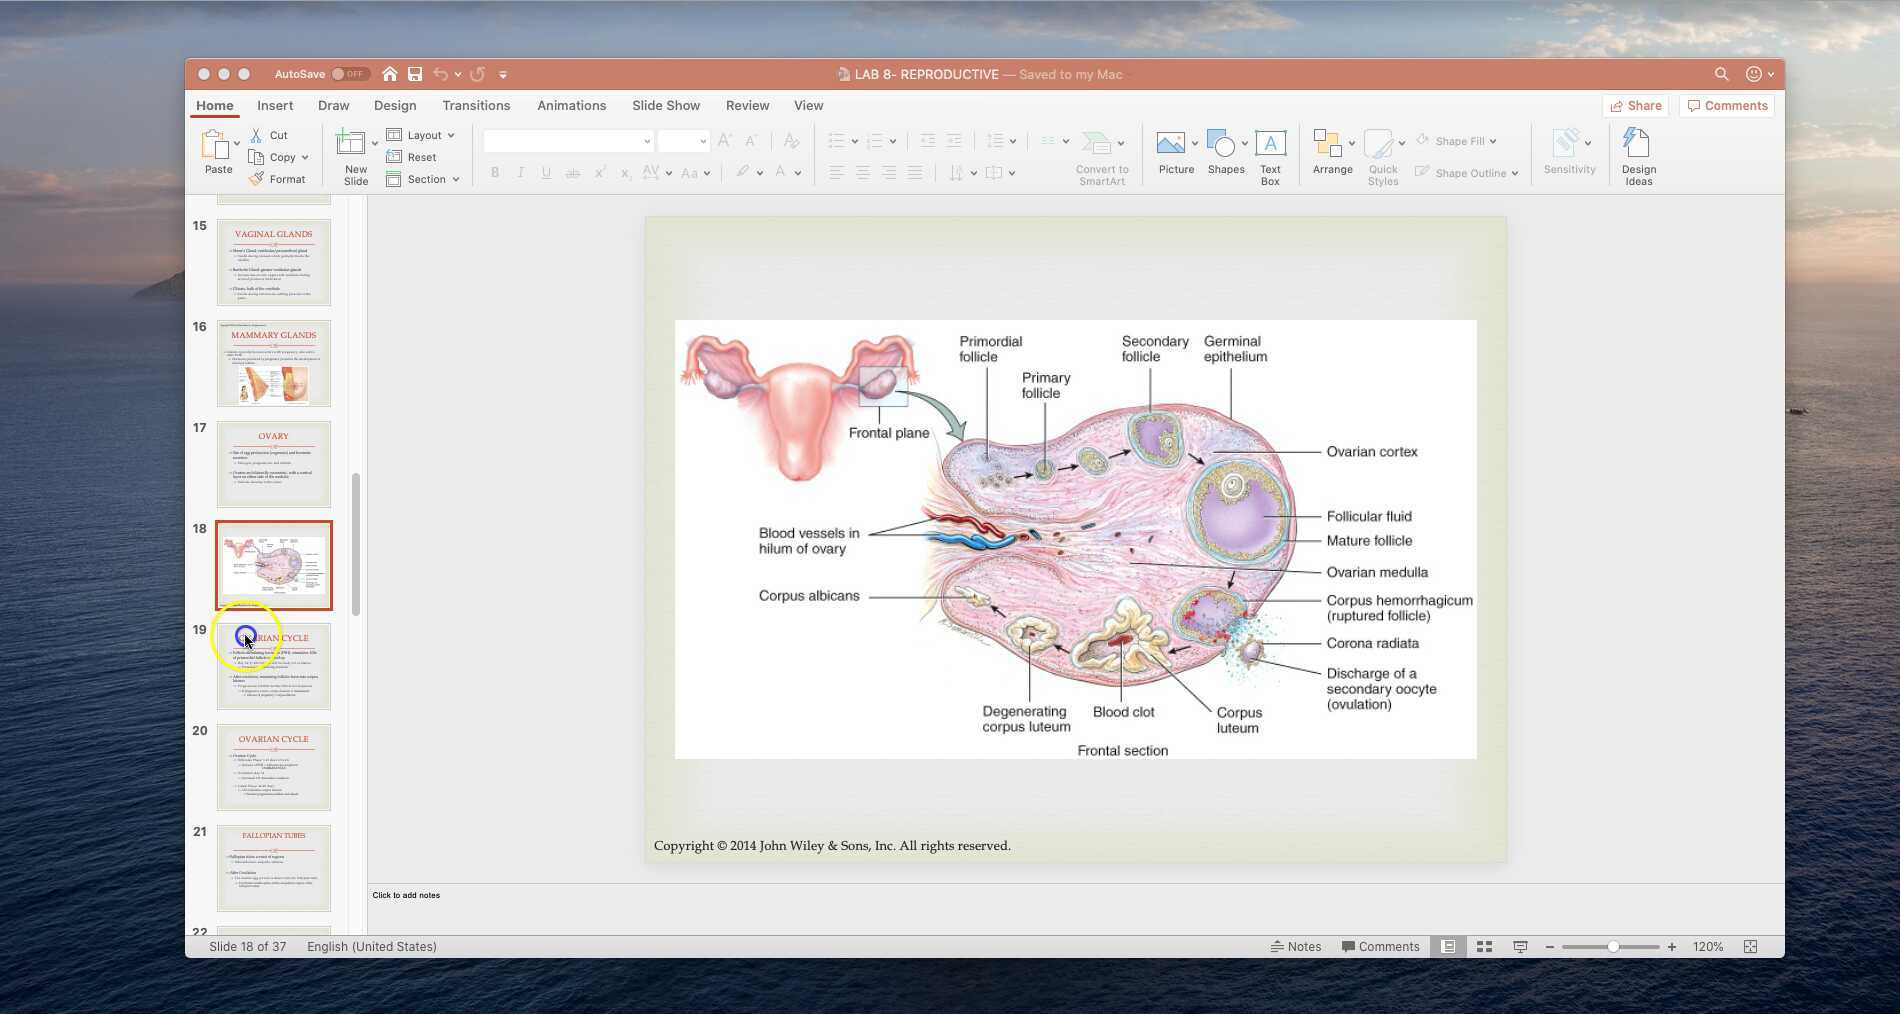The image size is (1900, 1014).
Task: Click the New Slide icon
Action: pos(351,144)
